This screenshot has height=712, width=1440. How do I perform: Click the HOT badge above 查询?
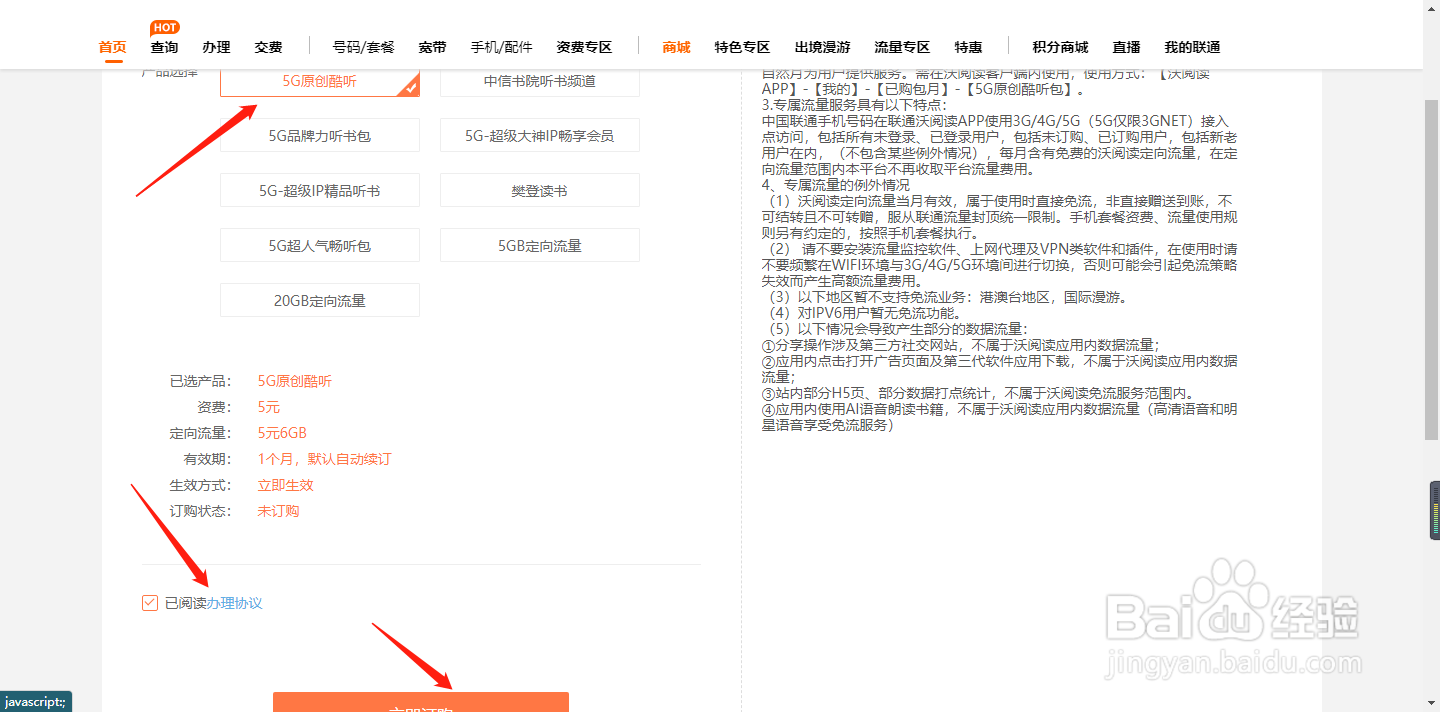coord(165,27)
